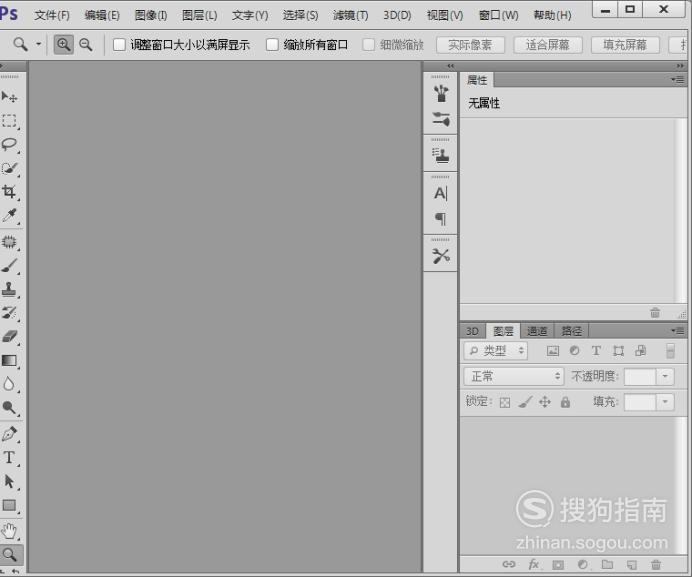
Task: Select the Zoom tool in toolbox
Action: click(10, 554)
